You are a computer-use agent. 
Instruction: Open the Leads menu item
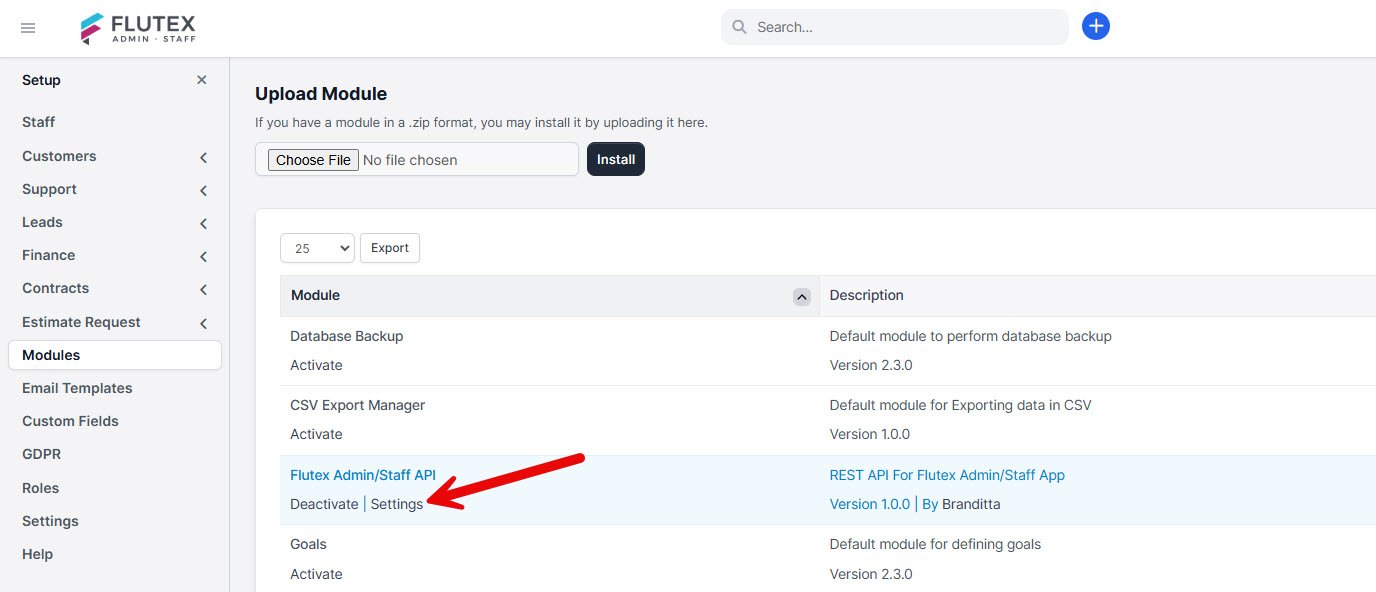click(x=42, y=222)
